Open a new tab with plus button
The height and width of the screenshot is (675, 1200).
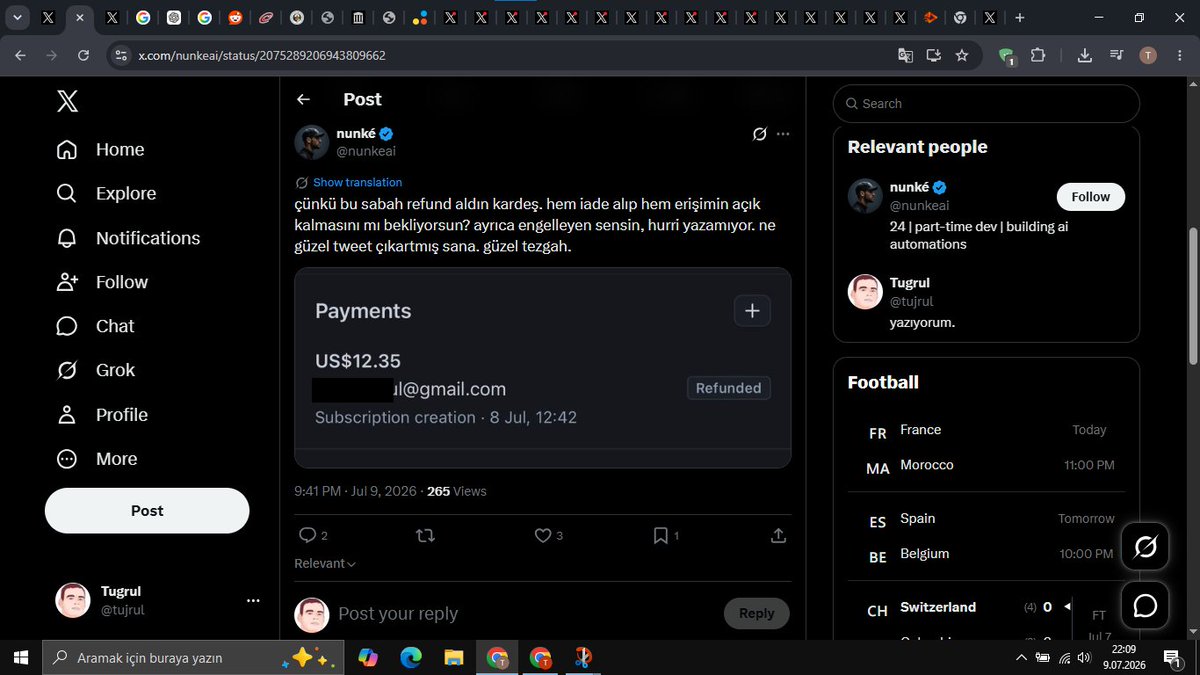pyautogui.click(x=1019, y=18)
